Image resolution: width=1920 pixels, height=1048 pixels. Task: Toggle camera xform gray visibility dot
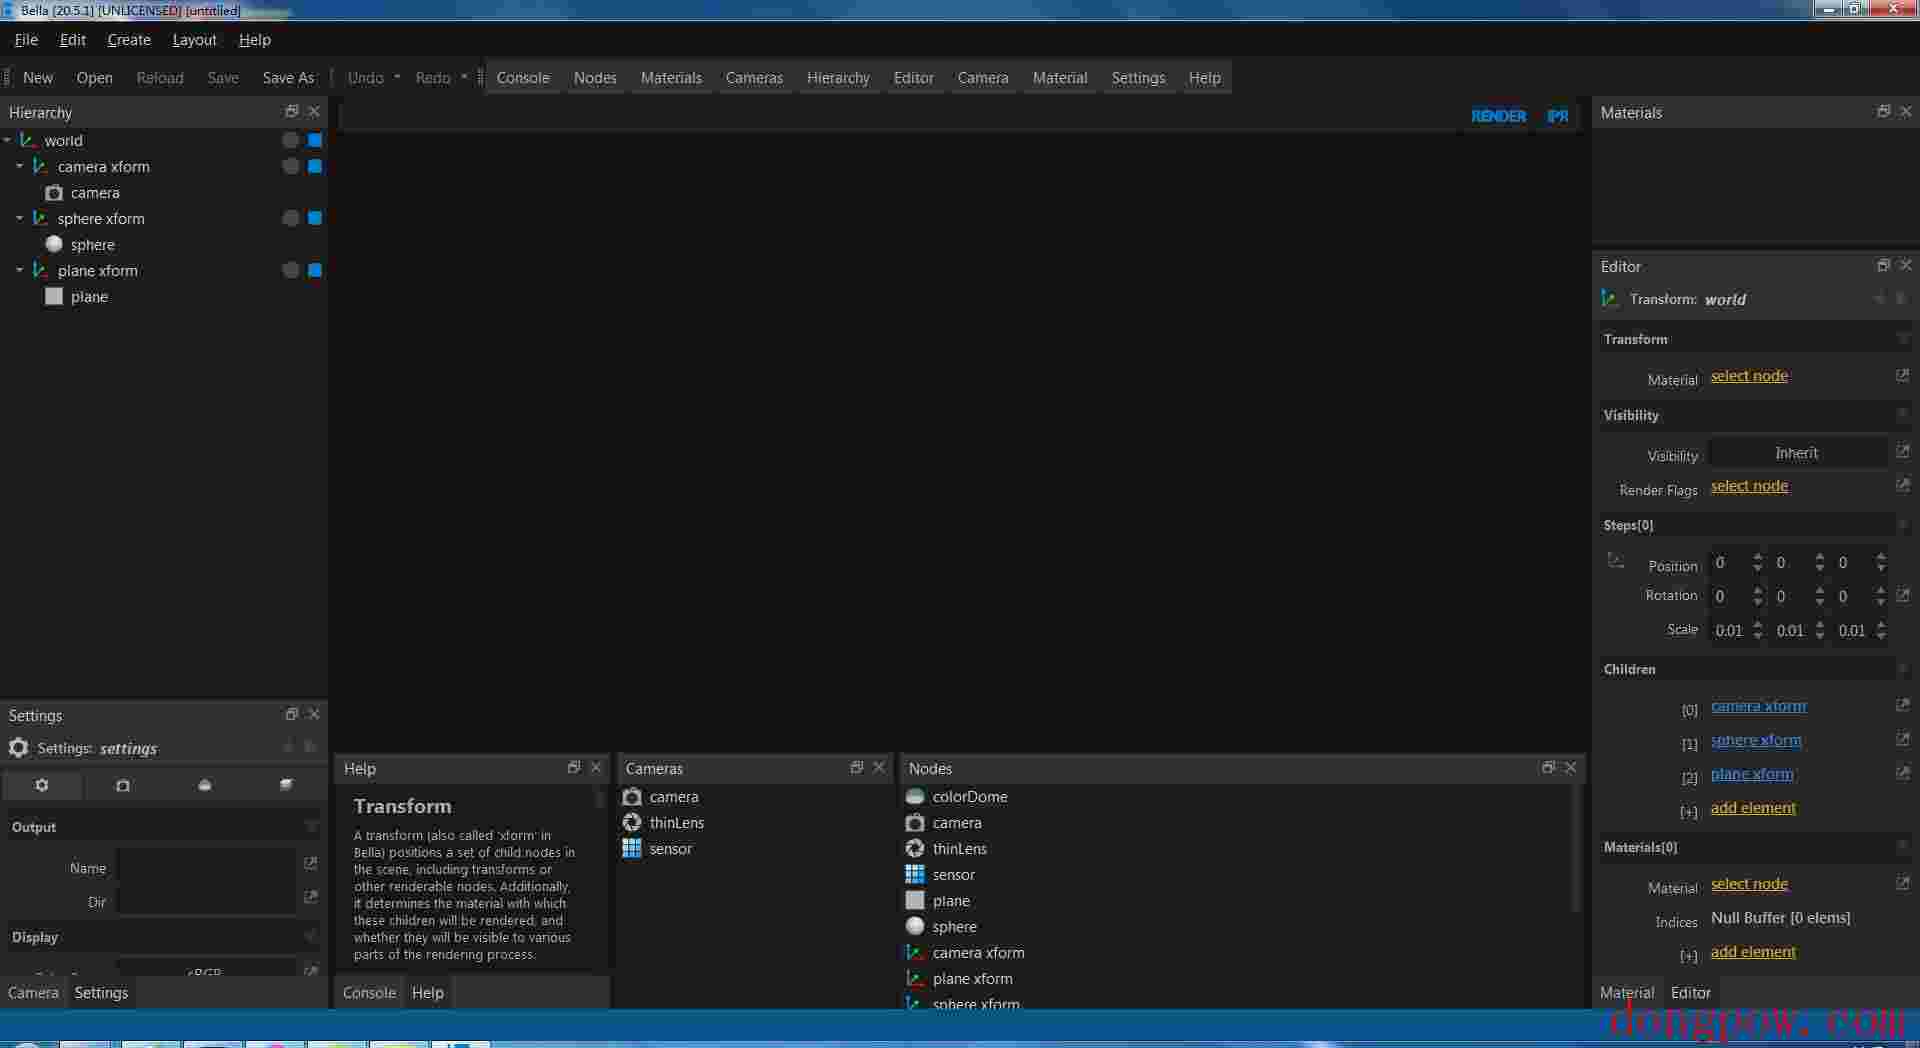click(x=290, y=167)
